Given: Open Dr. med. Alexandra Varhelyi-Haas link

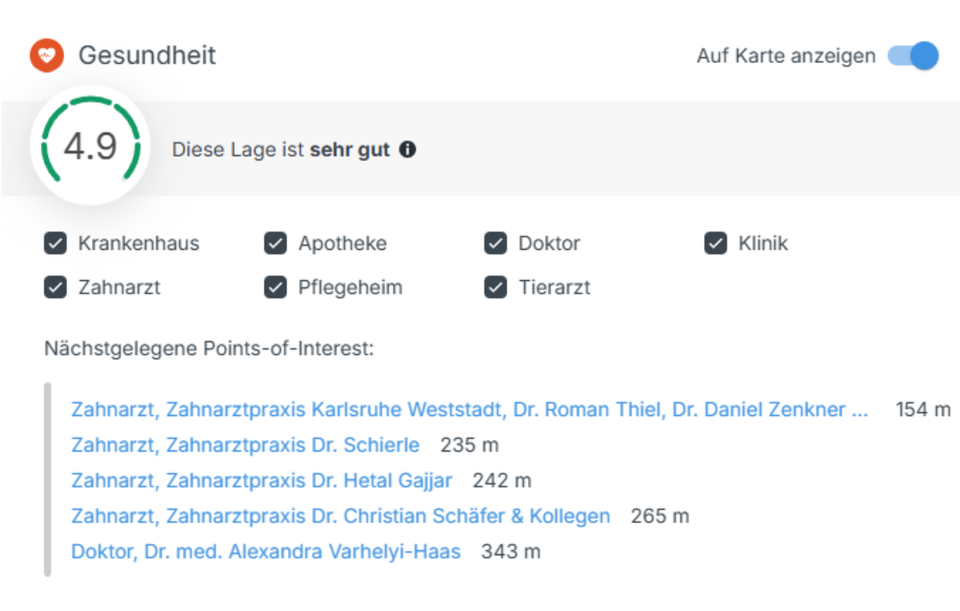Looking at the screenshot, I should click(x=265, y=552).
